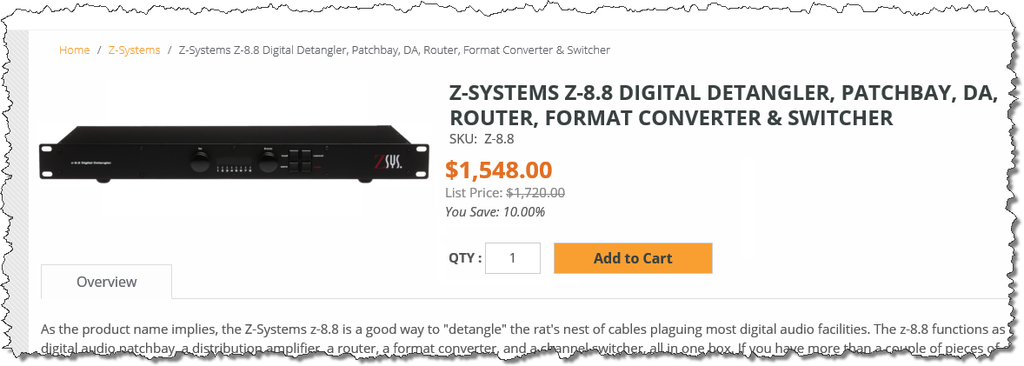1024x366 pixels.
Task: Switch to the Overview tab
Action: click(x=106, y=282)
